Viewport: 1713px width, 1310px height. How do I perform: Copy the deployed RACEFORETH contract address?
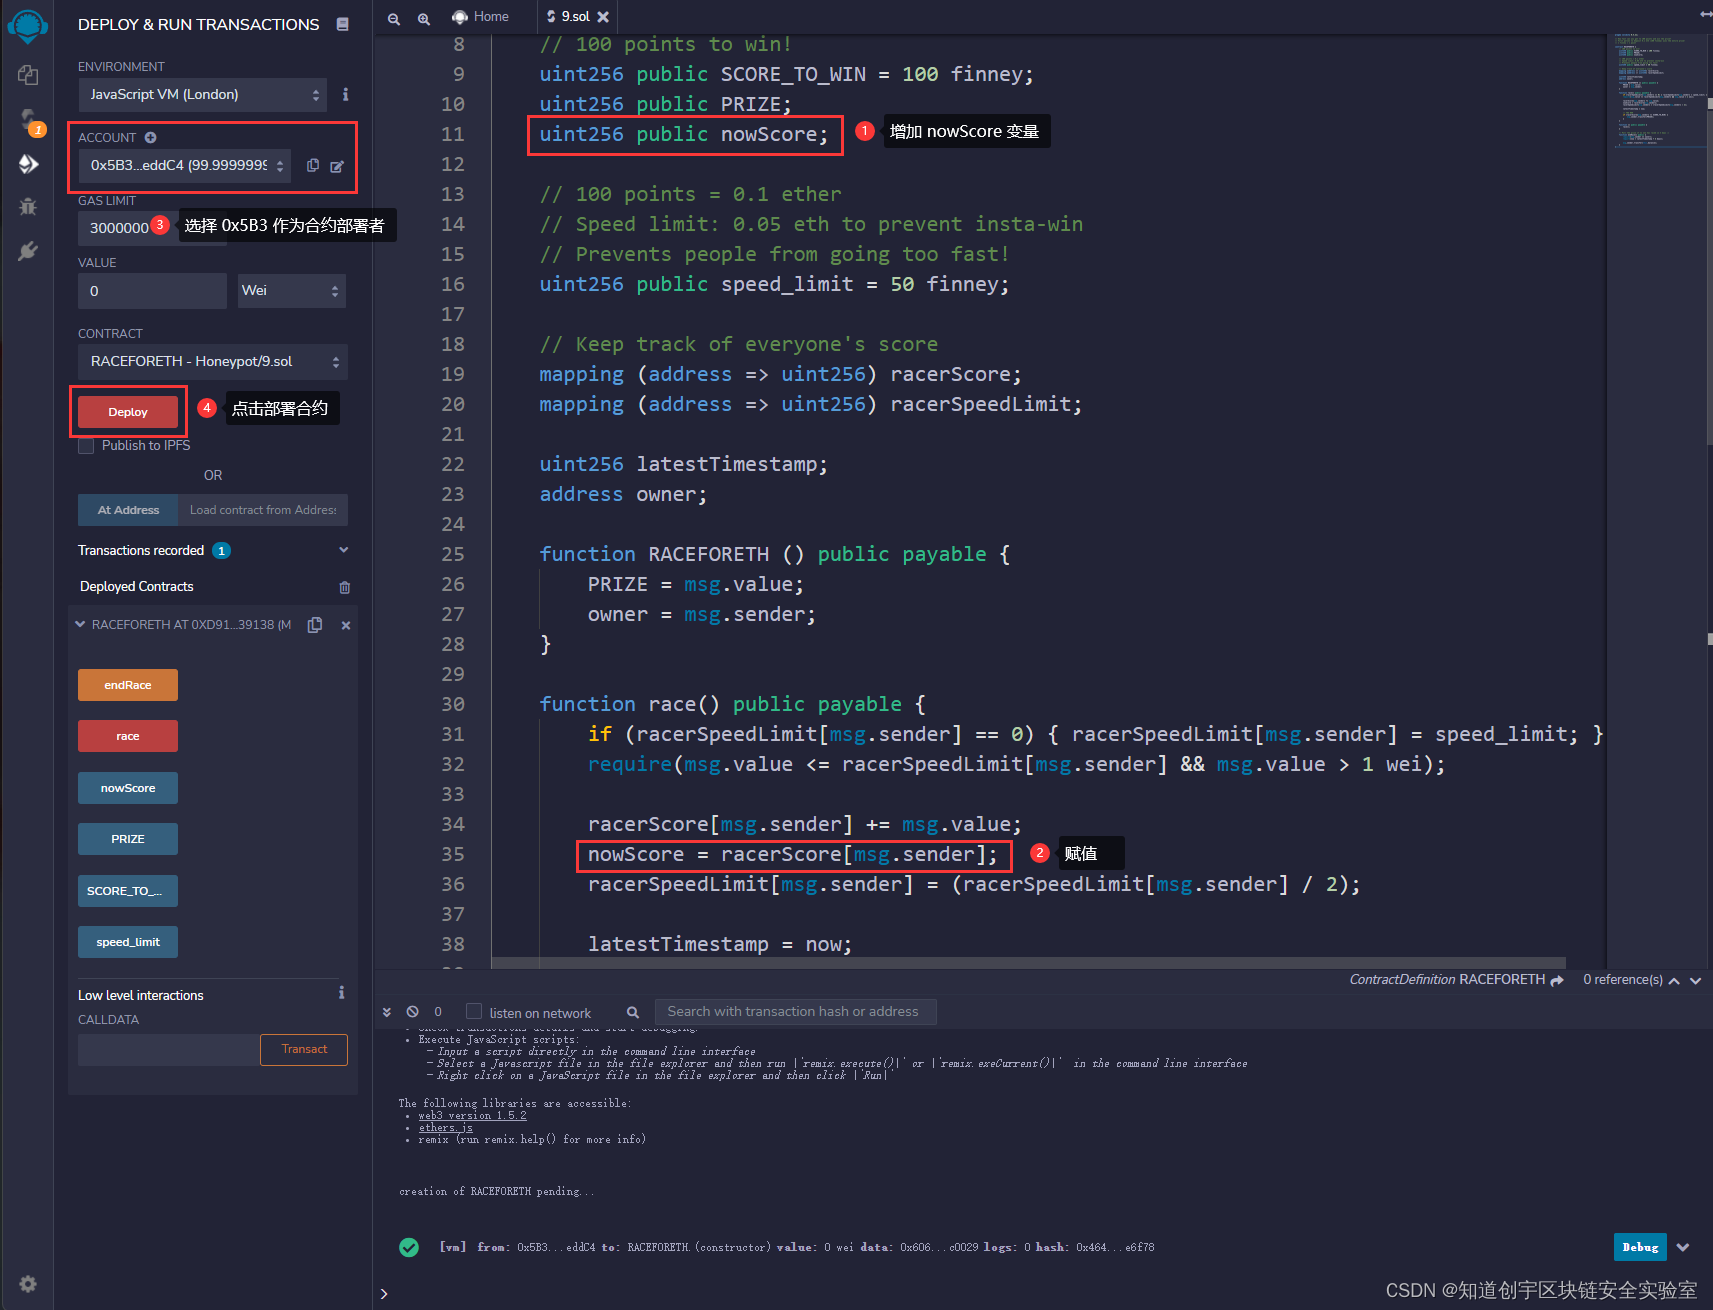tap(315, 625)
